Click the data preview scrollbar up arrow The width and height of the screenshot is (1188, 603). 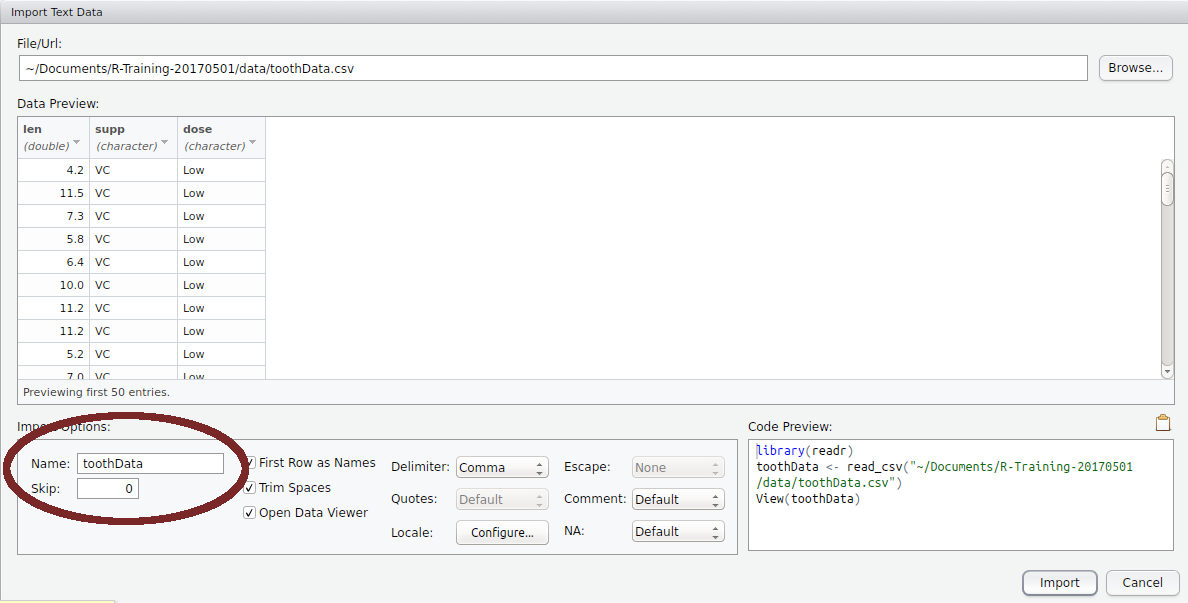pyautogui.click(x=1167, y=166)
